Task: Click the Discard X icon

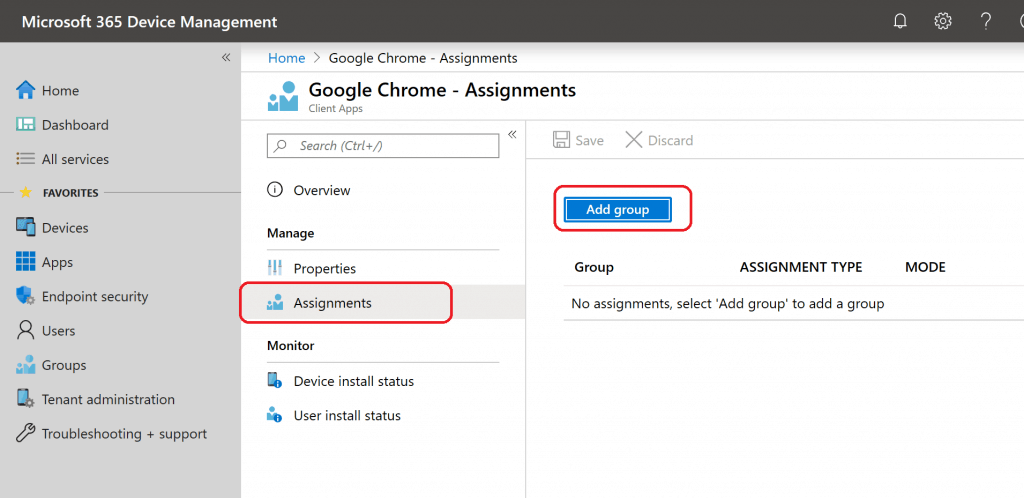Action: point(633,140)
